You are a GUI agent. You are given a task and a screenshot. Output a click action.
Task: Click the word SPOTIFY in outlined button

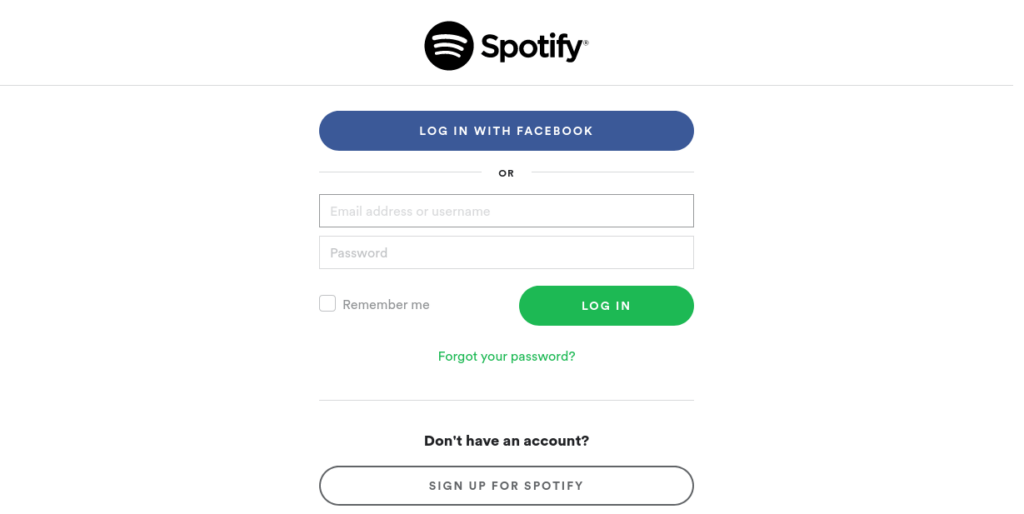(554, 486)
